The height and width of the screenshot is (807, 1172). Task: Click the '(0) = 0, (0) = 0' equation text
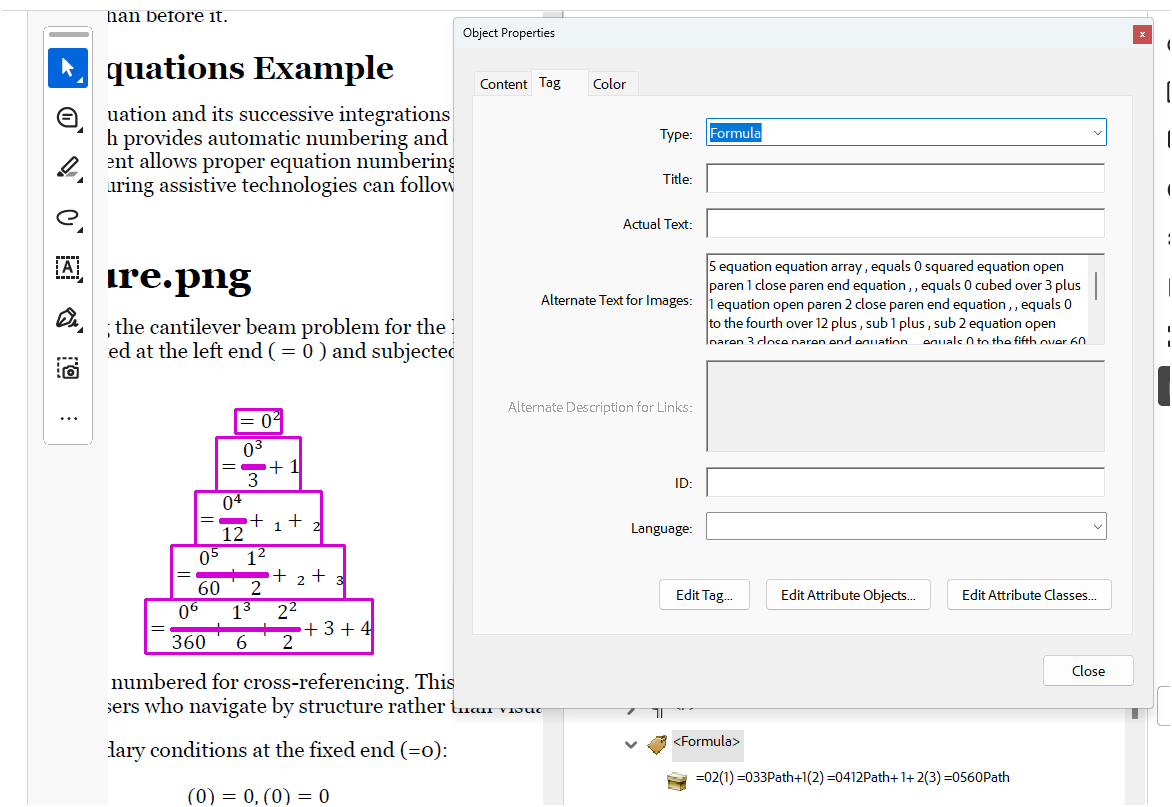click(259, 796)
